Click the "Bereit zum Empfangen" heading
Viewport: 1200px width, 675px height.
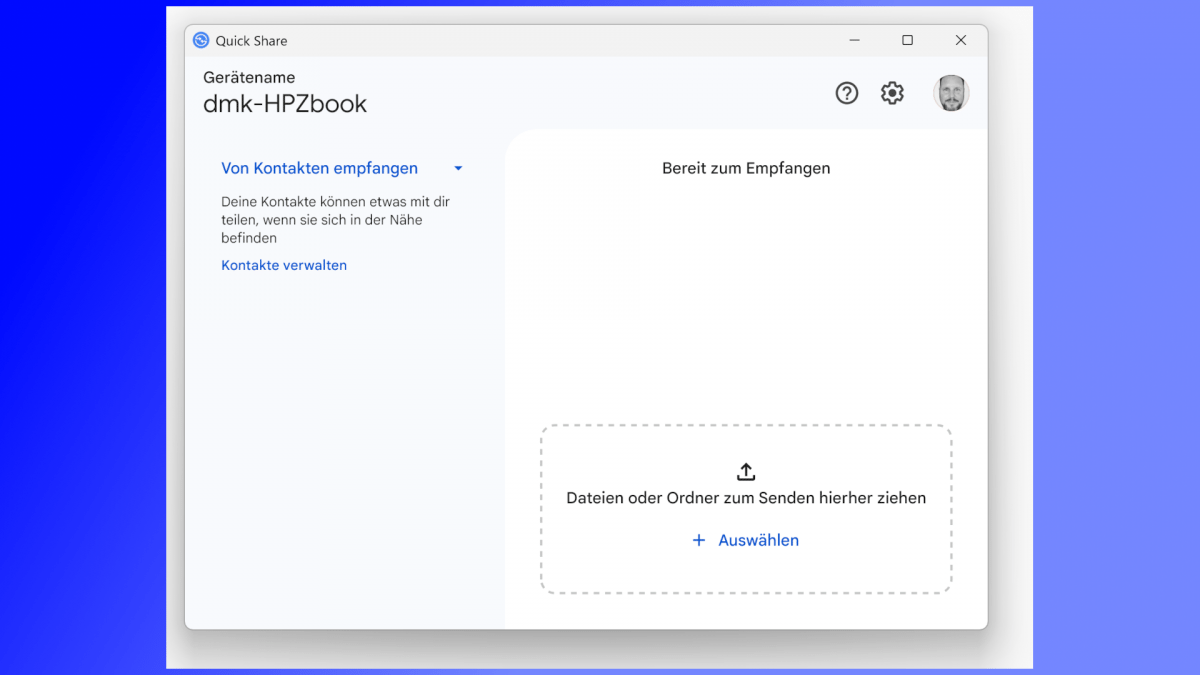[x=746, y=168]
